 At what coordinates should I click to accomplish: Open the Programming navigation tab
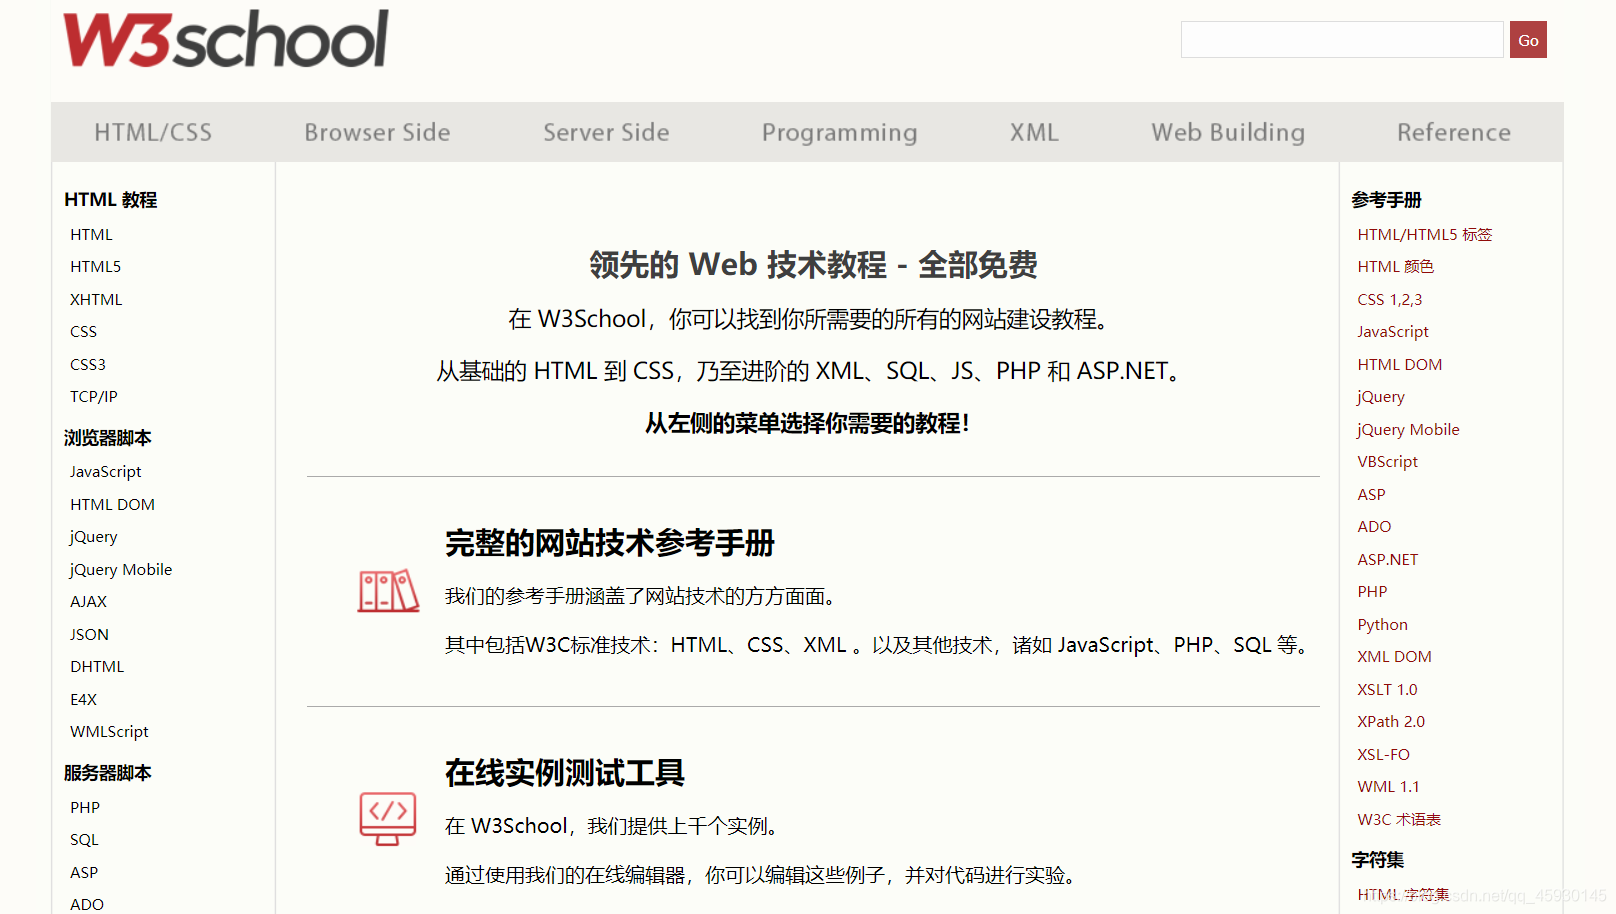(839, 133)
